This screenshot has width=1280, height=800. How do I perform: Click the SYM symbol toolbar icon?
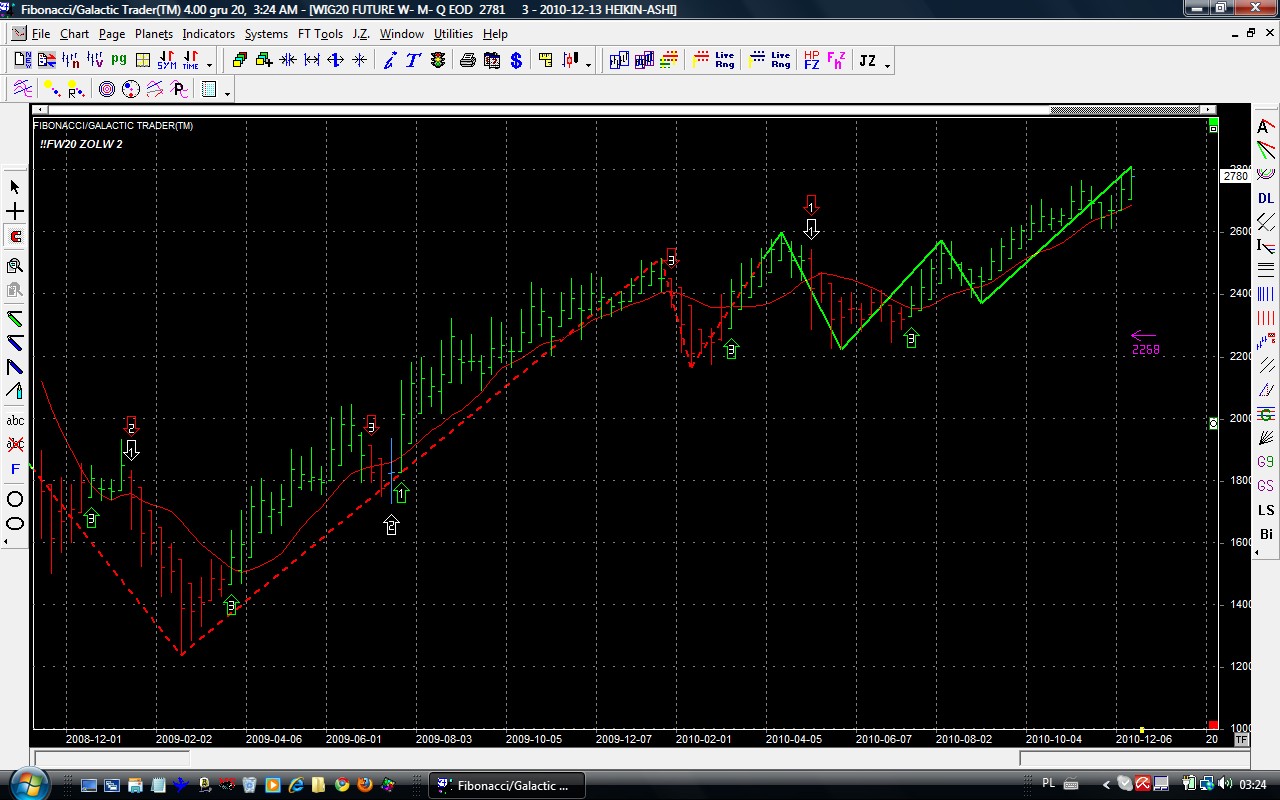point(166,61)
